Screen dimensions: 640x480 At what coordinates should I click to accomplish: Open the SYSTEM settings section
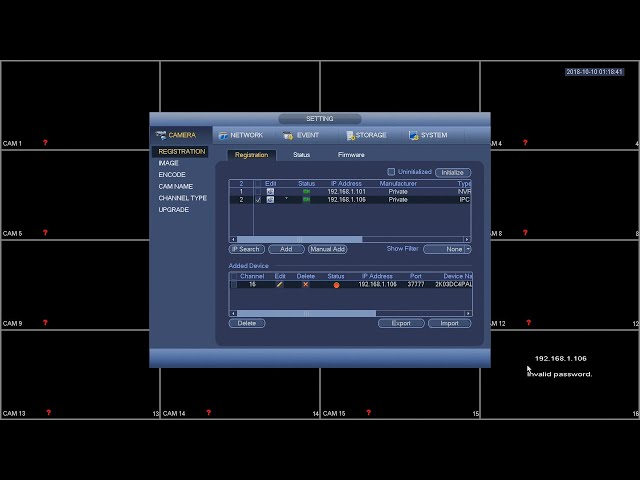(x=429, y=135)
